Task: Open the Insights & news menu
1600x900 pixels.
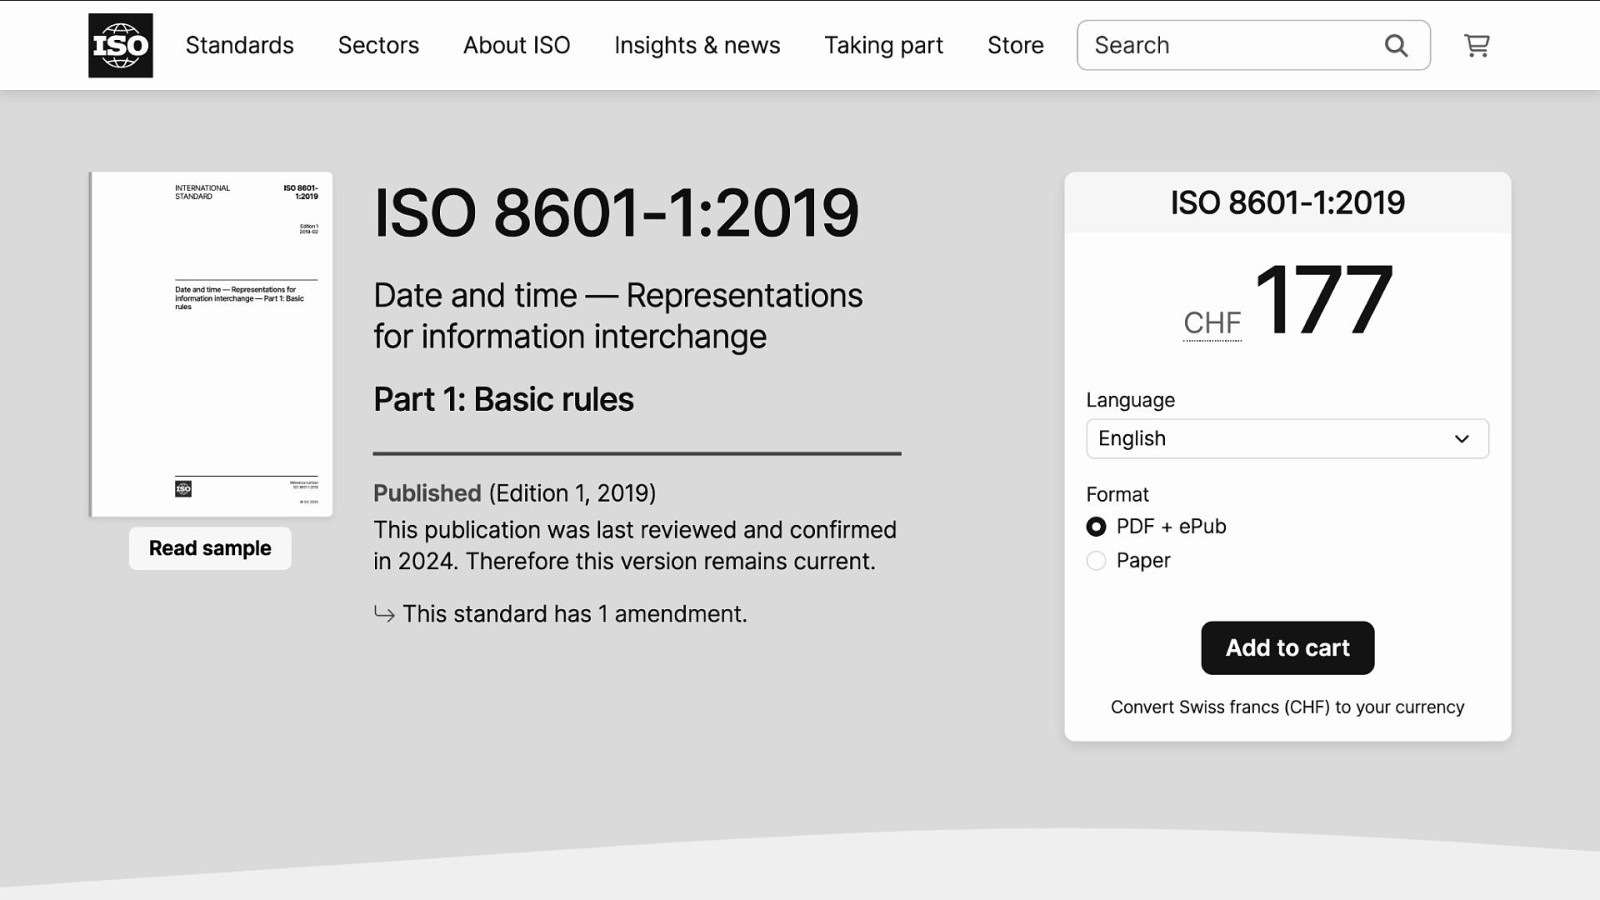Action: pyautogui.click(x=697, y=45)
